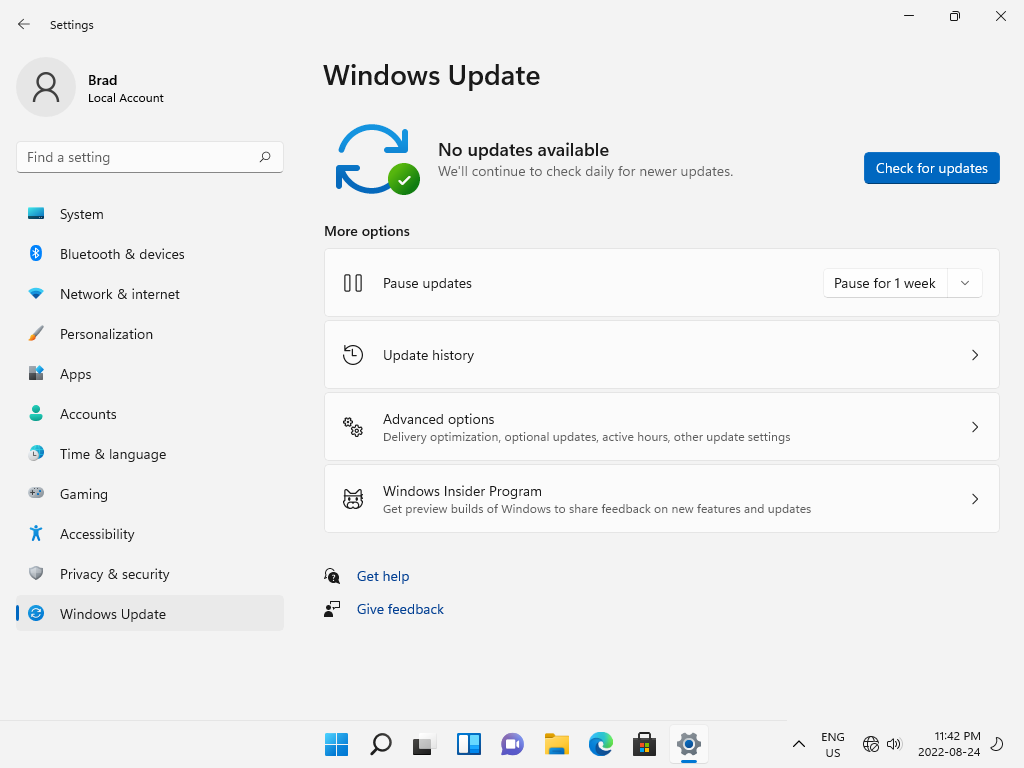
Task: Open Bluetooth & devices settings
Action: (x=150, y=253)
